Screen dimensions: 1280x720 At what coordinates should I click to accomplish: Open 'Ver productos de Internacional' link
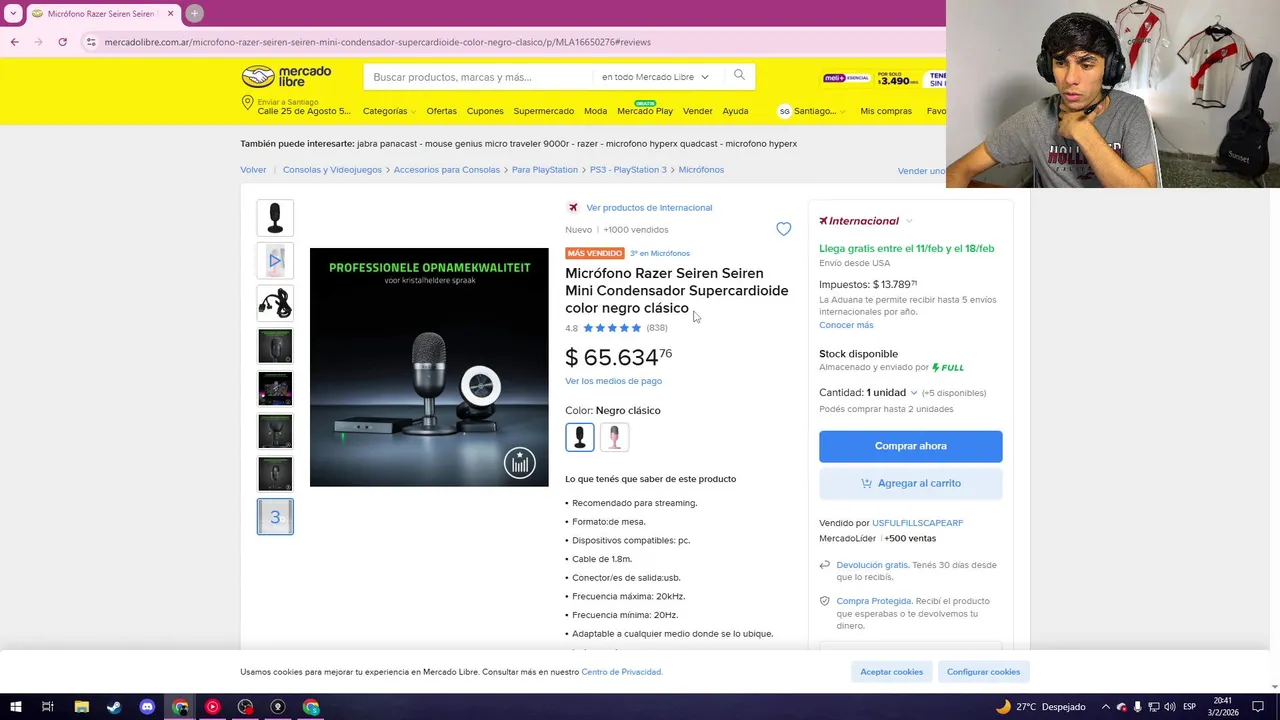point(649,208)
